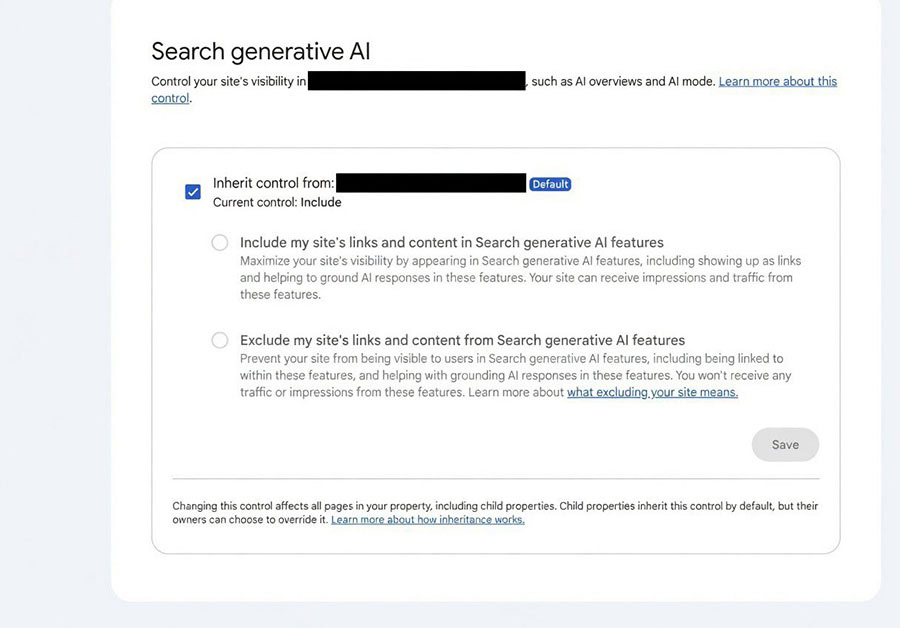Click the Exclude option's title label
This screenshot has height=628, width=900.
(x=462, y=340)
